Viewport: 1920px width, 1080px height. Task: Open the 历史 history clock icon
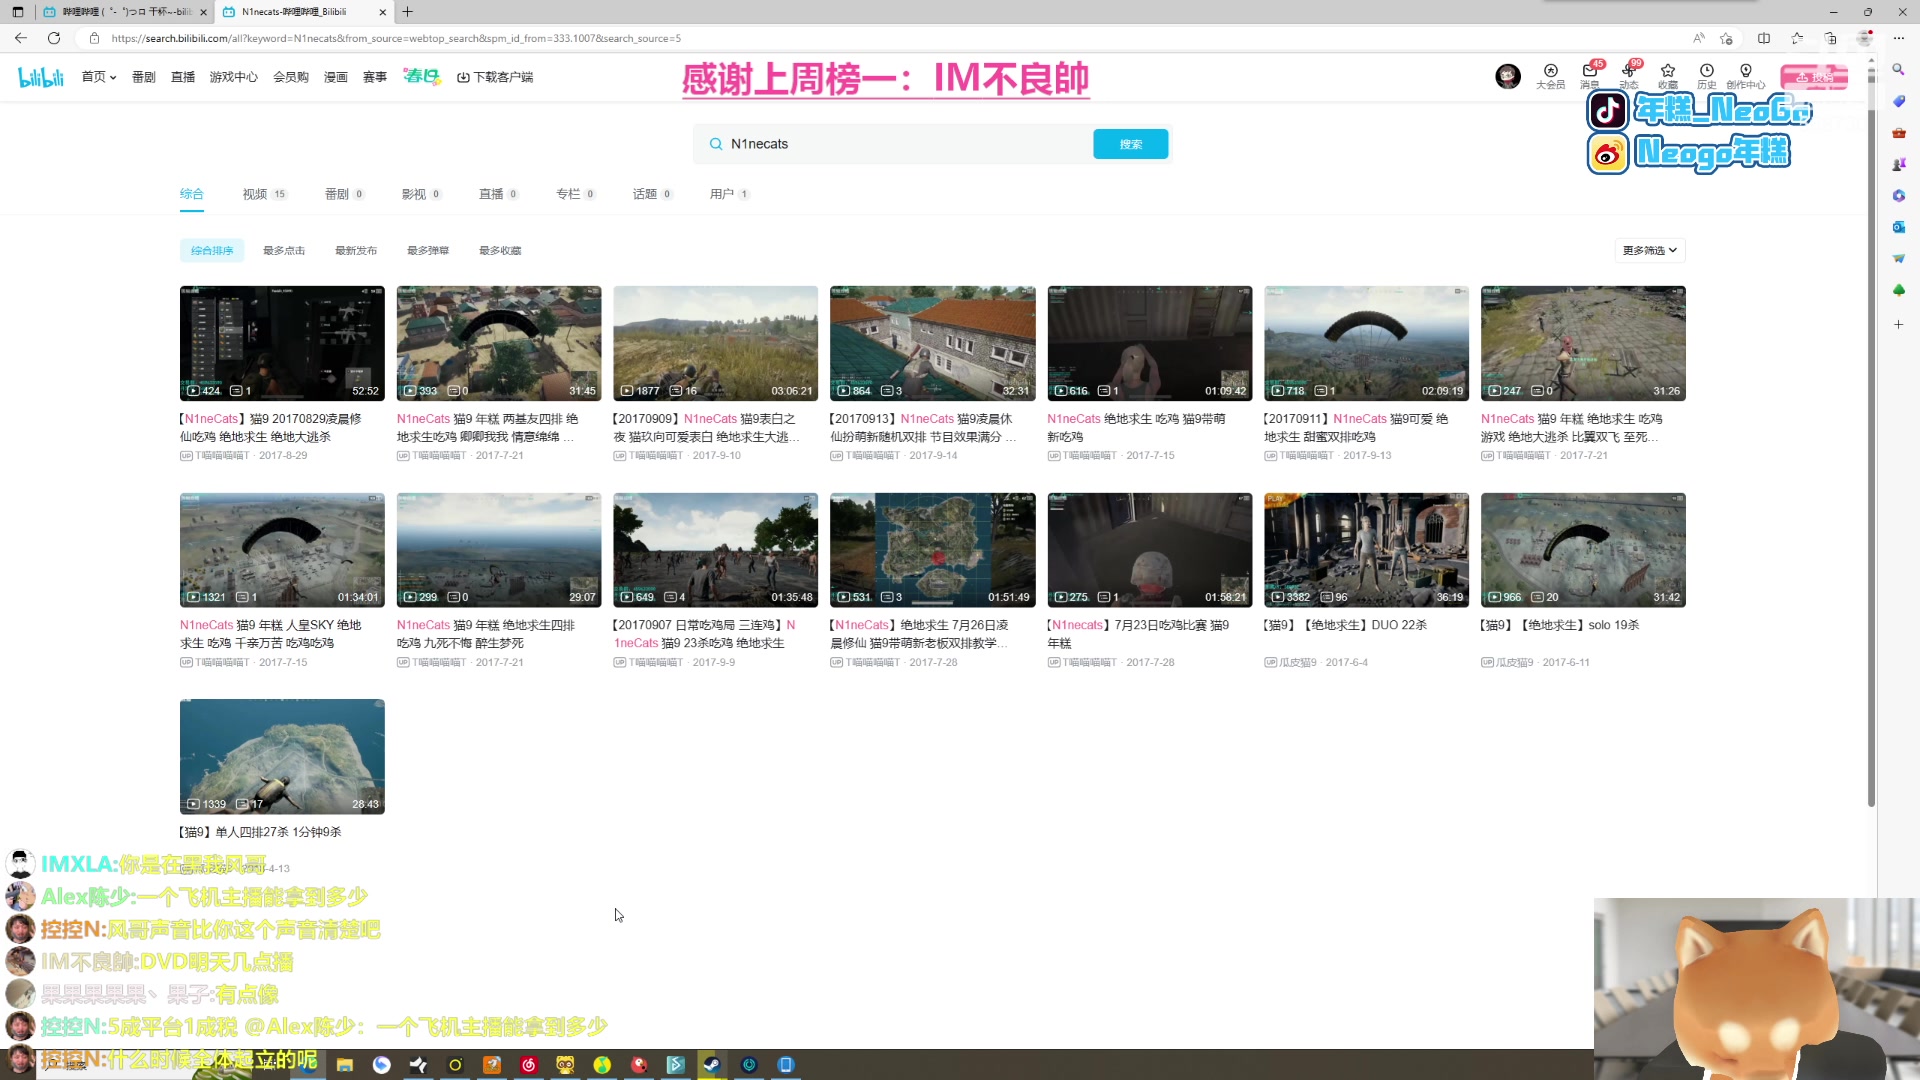click(1707, 76)
